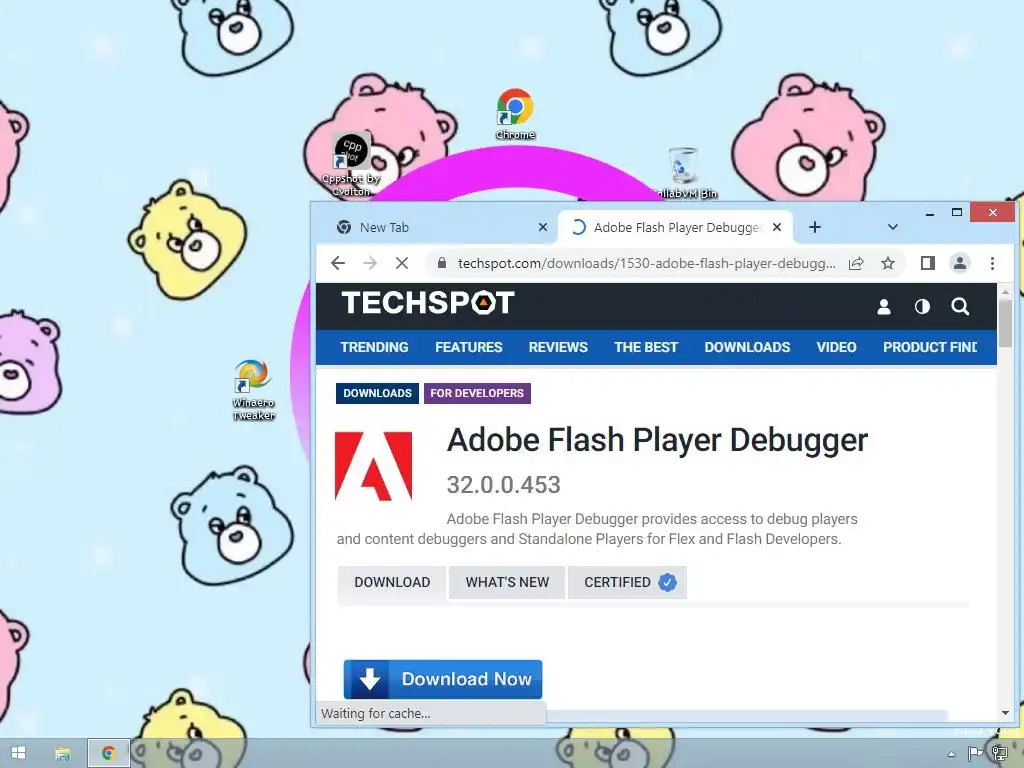Click the TechSpot logo
The width and height of the screenshot is (1024, 768).
[x=428, y=303]
